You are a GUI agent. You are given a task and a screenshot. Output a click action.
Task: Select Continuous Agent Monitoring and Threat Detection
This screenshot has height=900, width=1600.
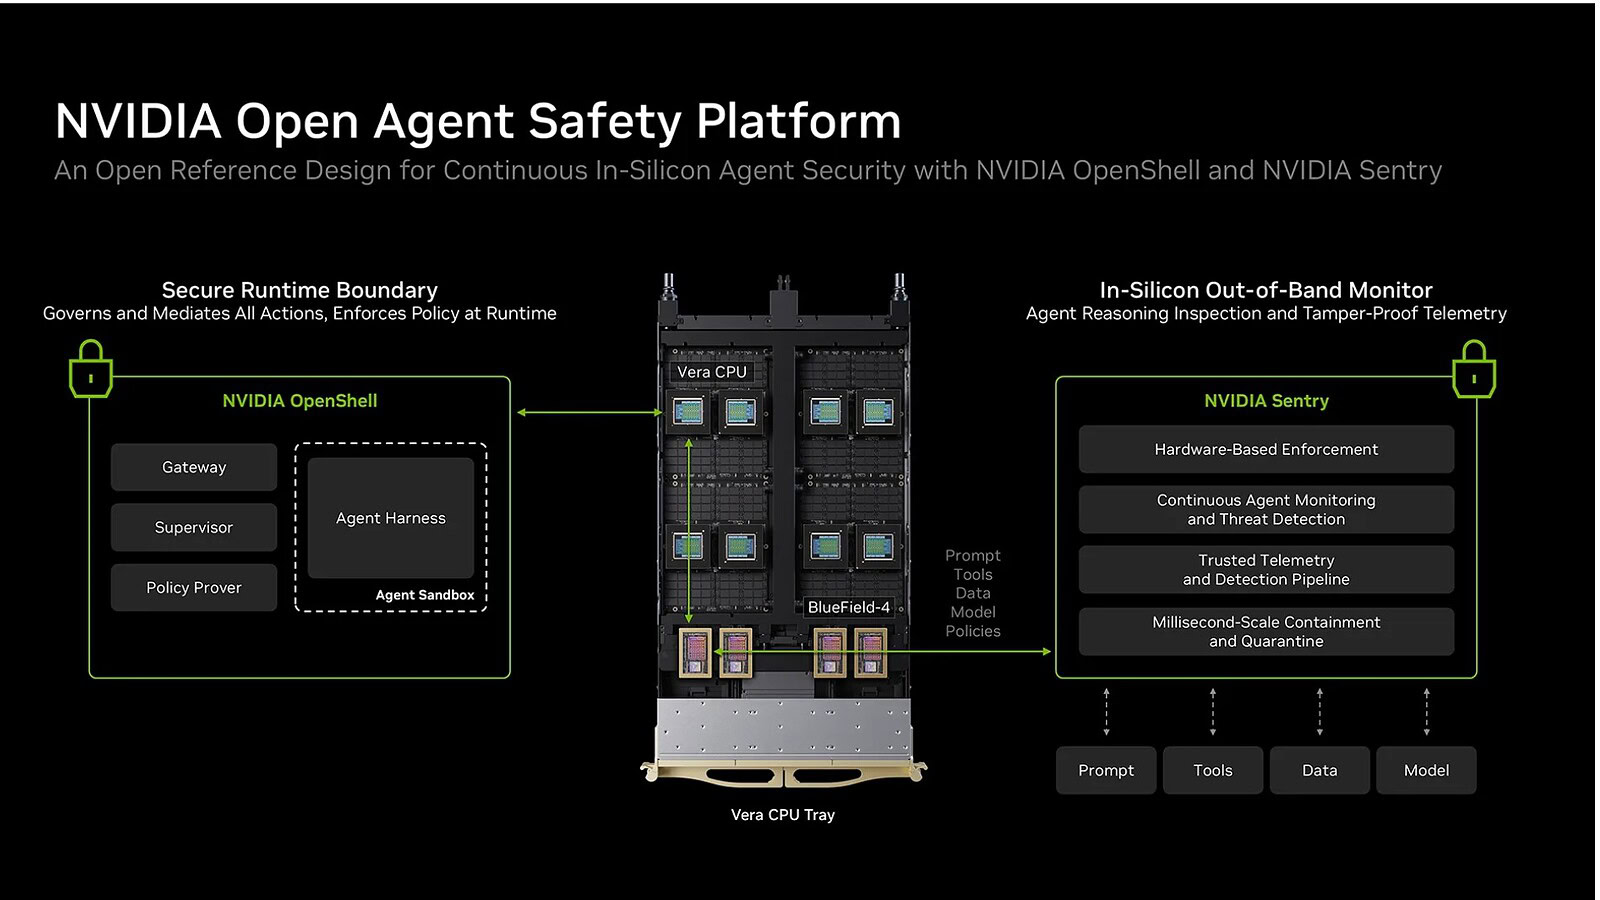click(1266, 509)
